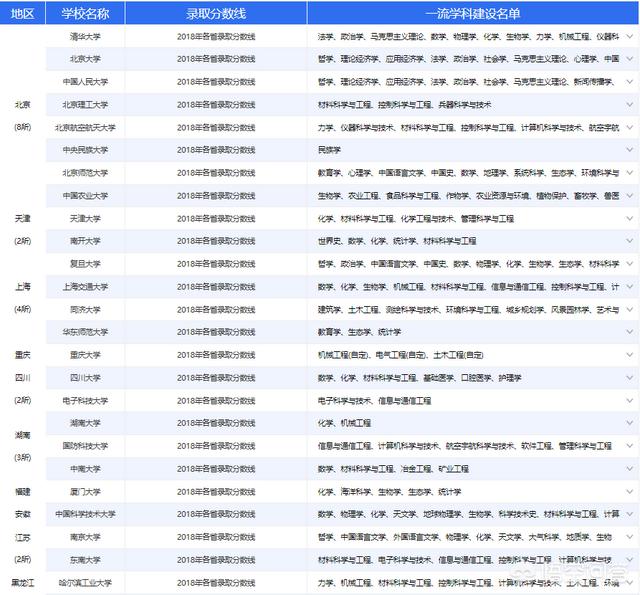Expand the 中南大学 row chevron
Viewport: 640px width, 595px height.
[x=629, y=468]
